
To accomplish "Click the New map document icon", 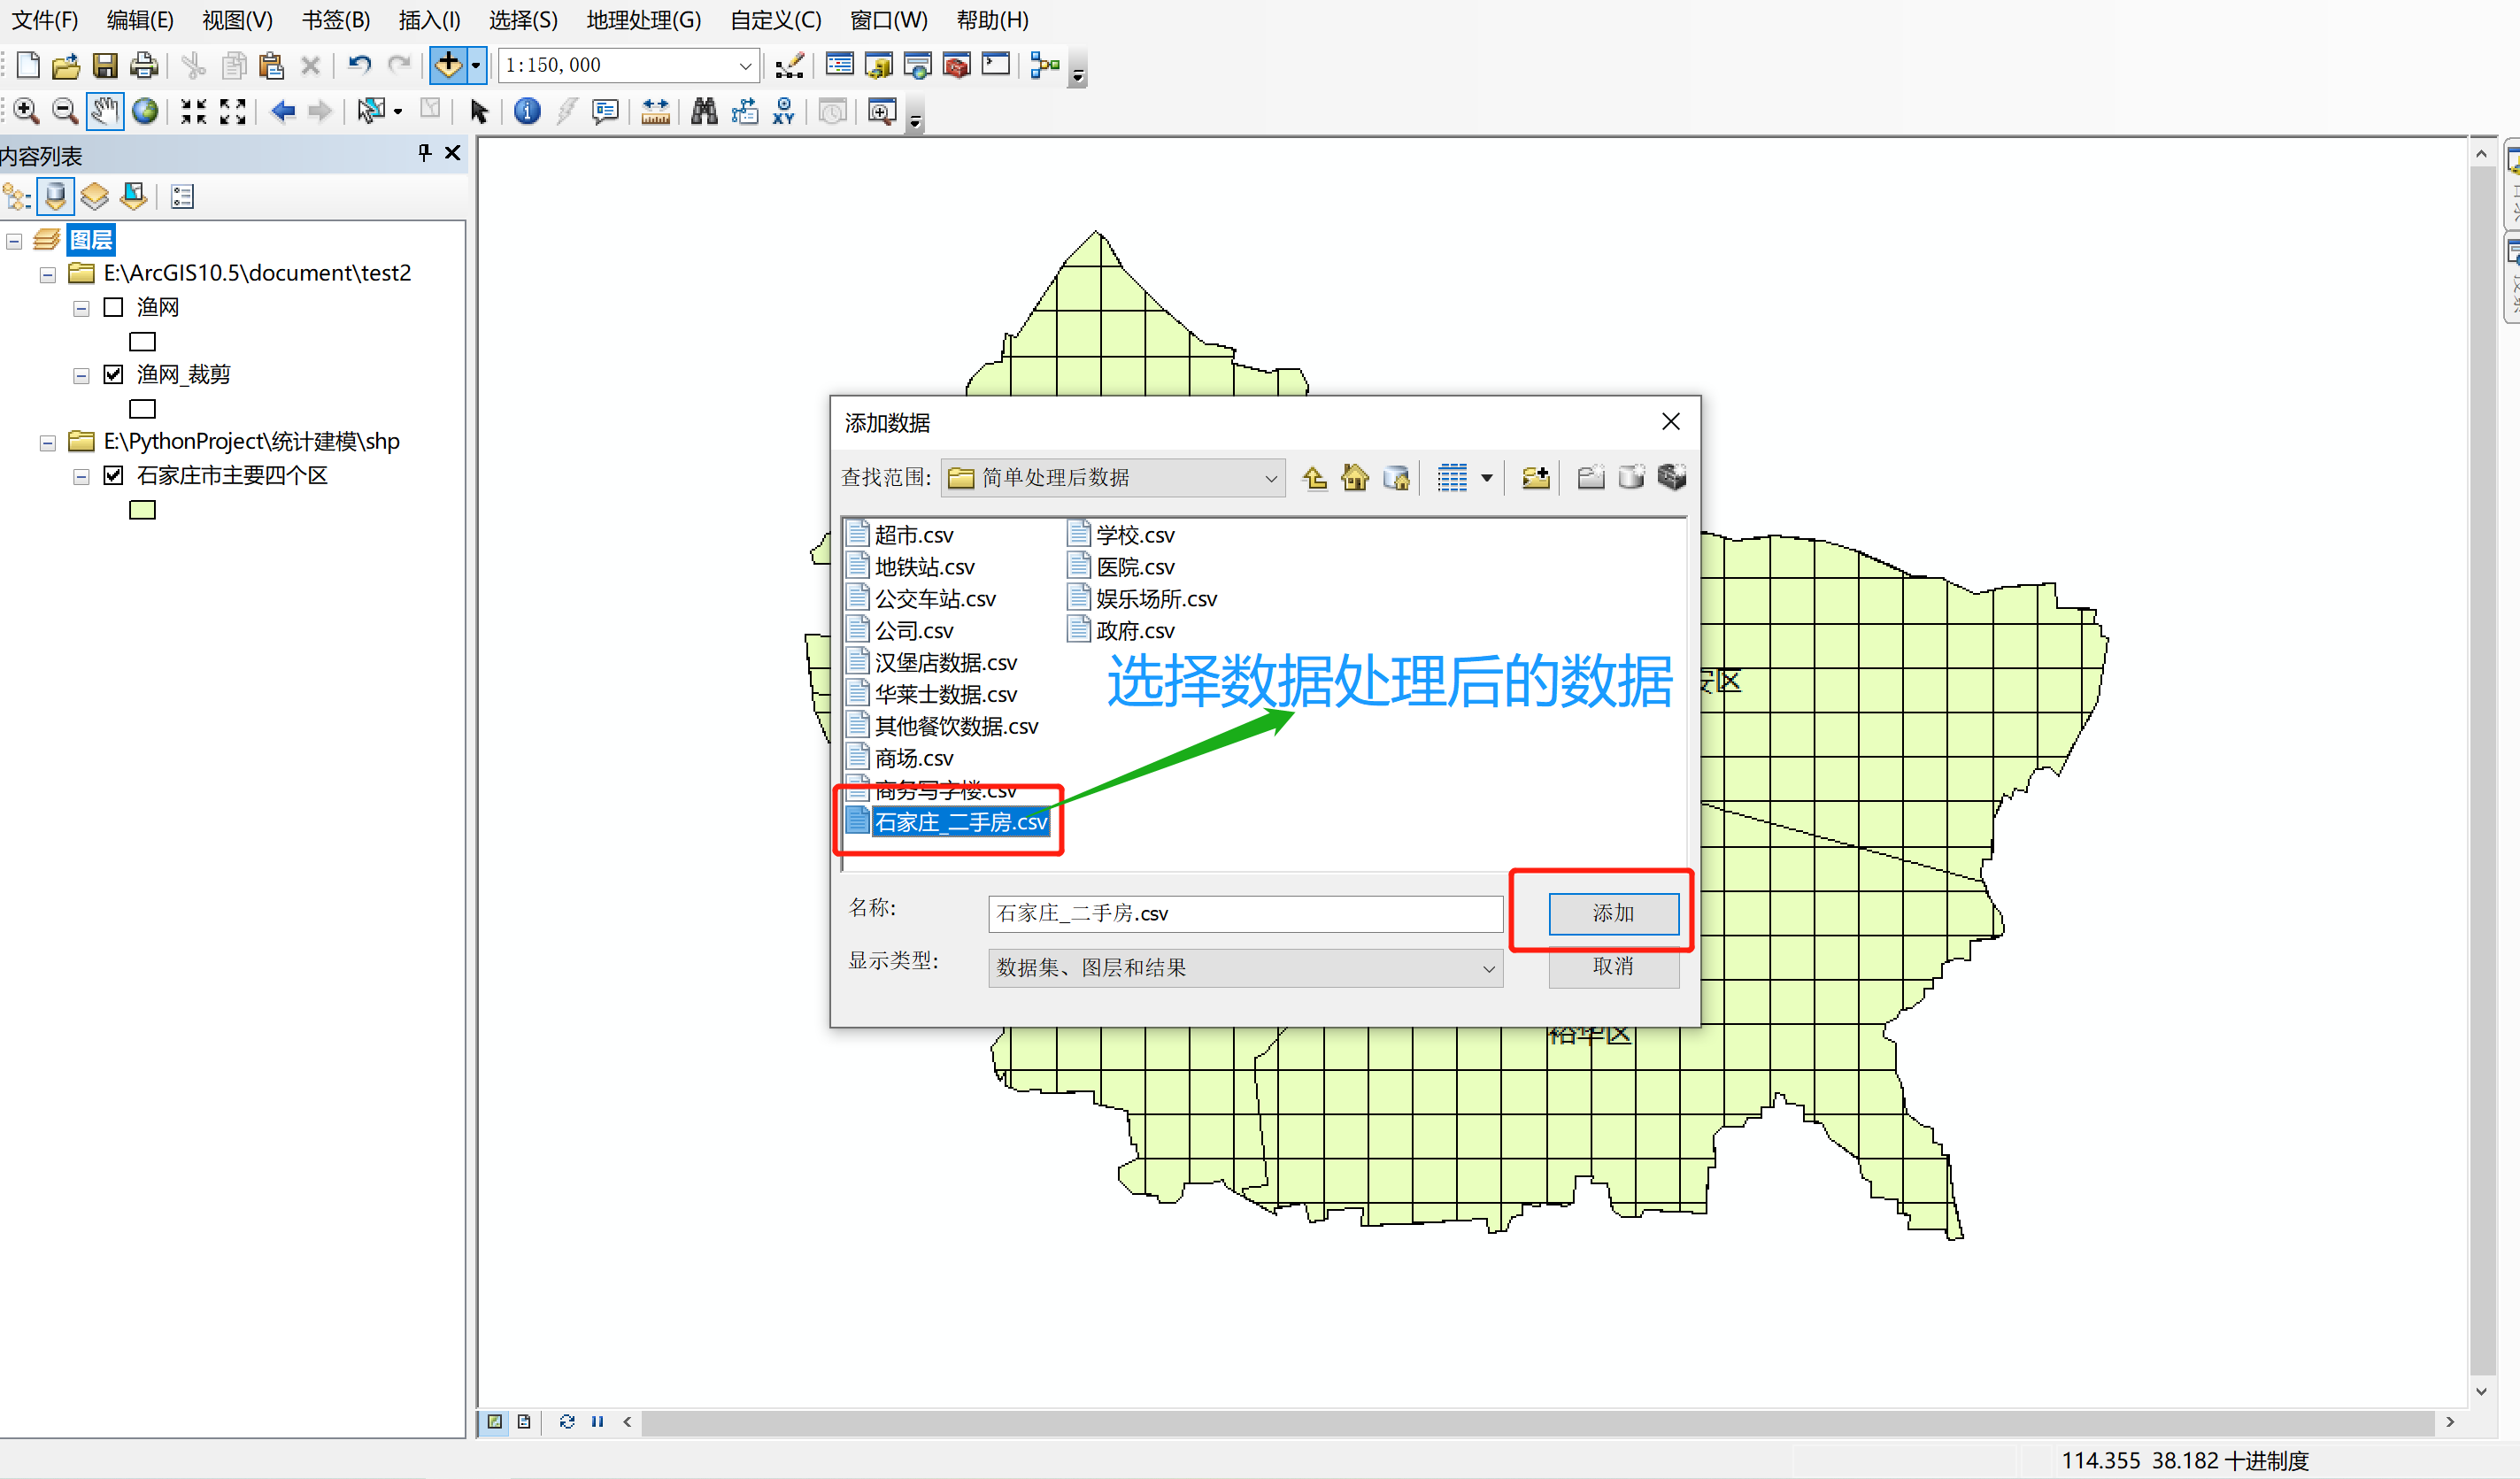I will [28, 66].
